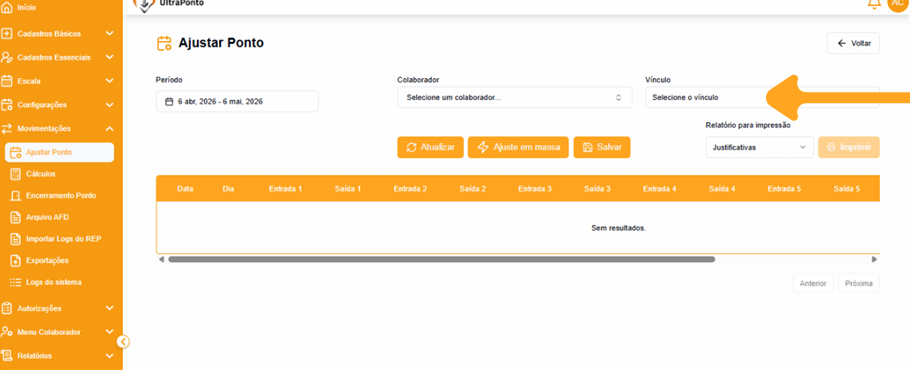Expand the Relatórios sidebar section

110,356
